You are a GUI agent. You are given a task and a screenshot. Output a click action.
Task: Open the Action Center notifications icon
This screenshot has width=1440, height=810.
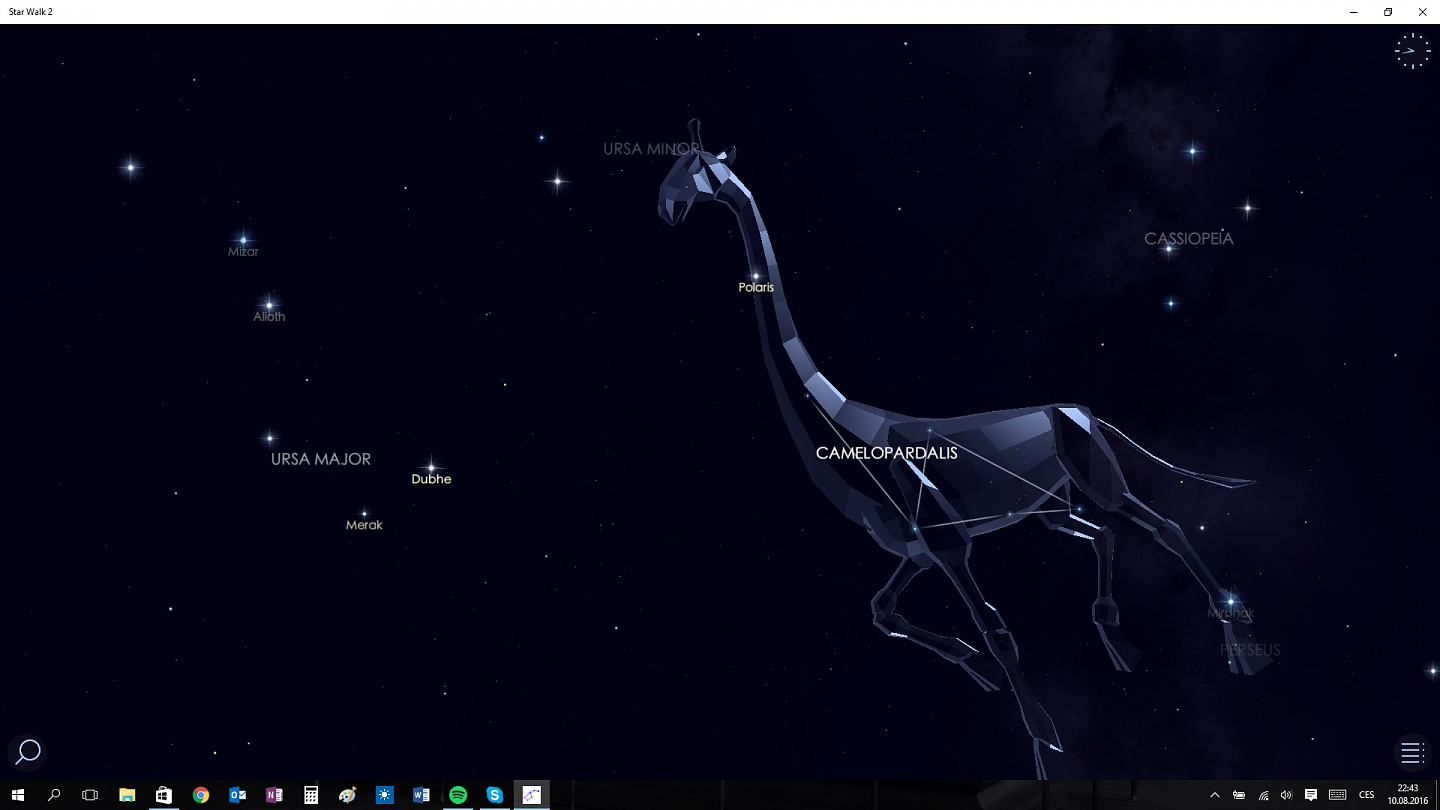click(x=1311, y=795)
